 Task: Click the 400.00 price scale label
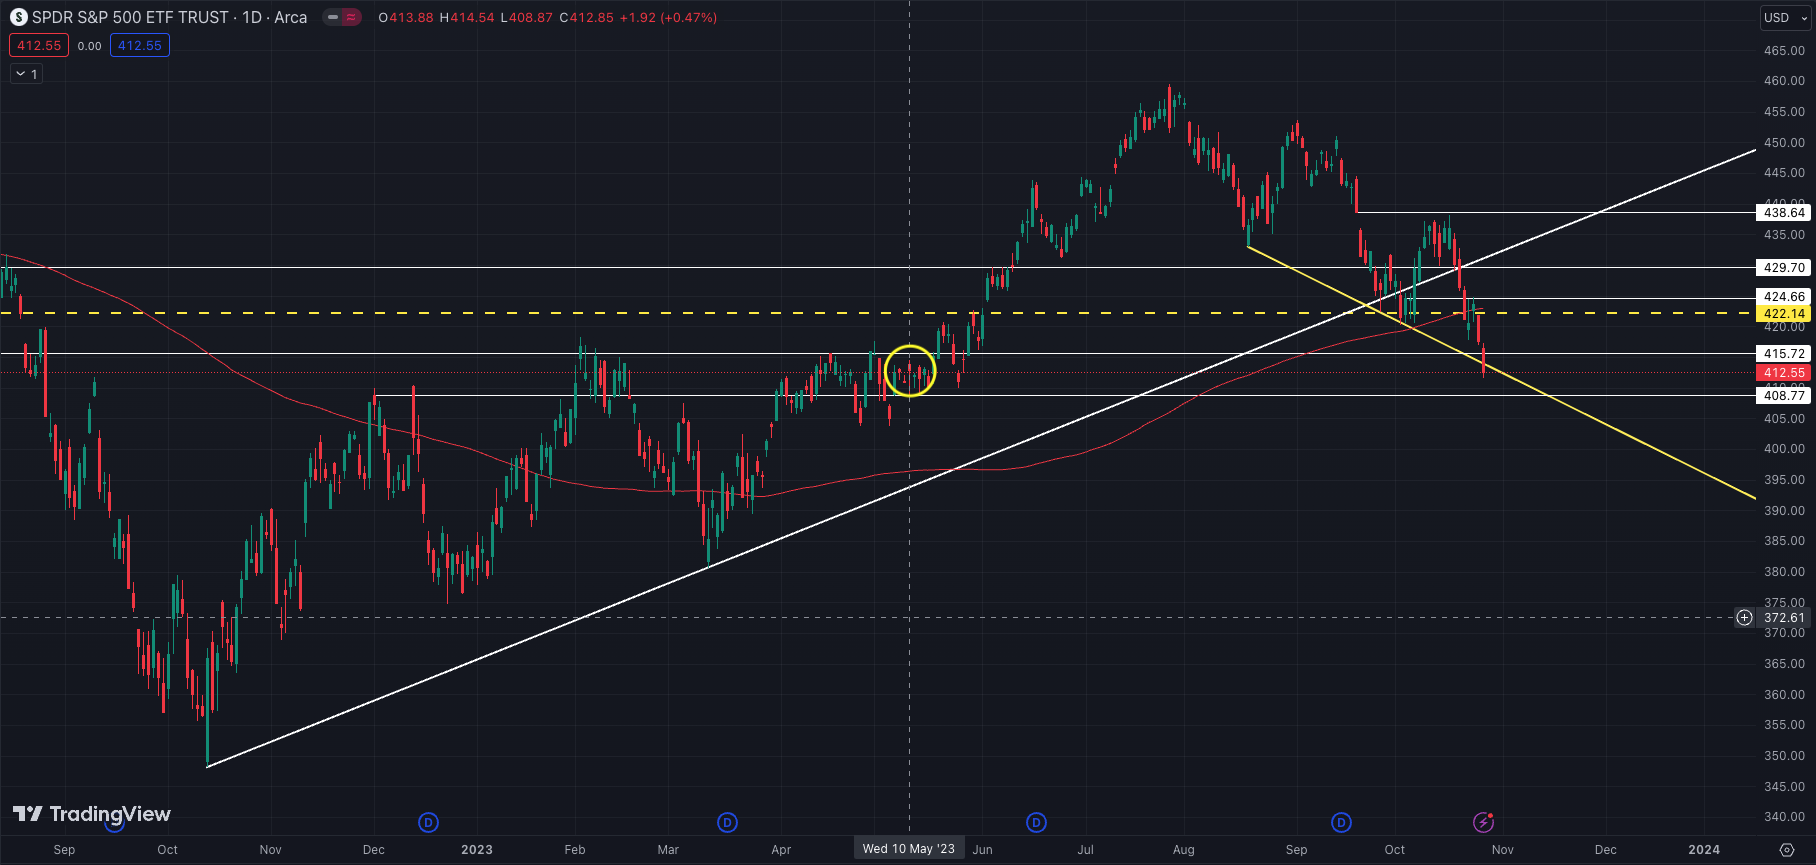click(1784, 449)
